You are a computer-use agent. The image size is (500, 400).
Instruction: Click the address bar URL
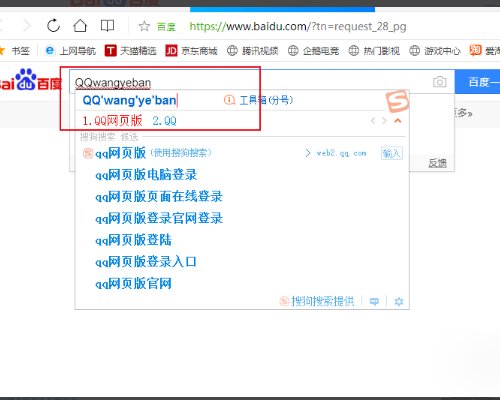click(298, 26)
